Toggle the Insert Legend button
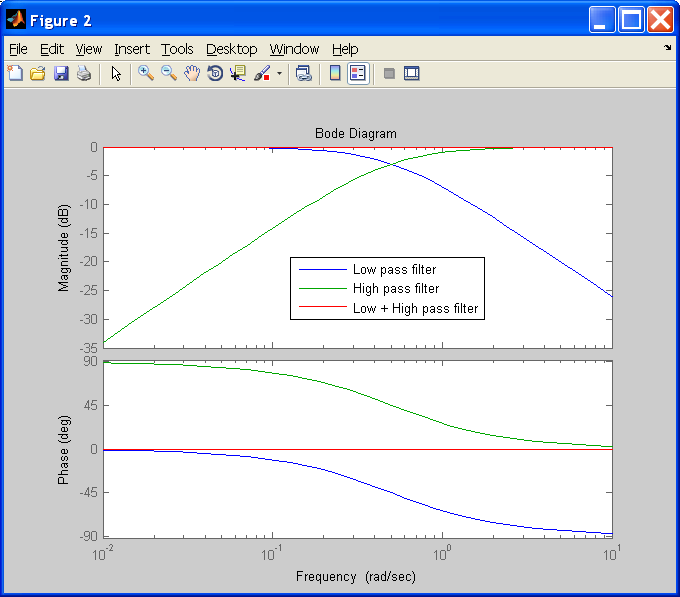Image resolution: width=680 pixels, height=597 pixels. click(358, 73)
